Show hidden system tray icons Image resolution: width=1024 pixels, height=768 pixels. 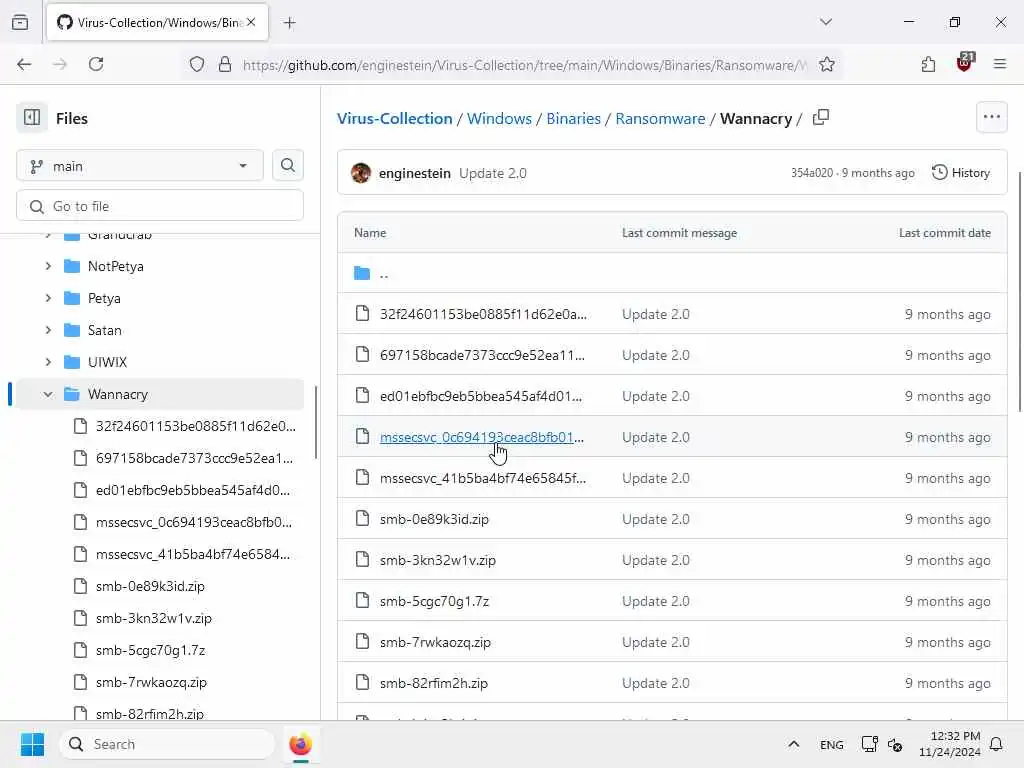pos(793,744)
